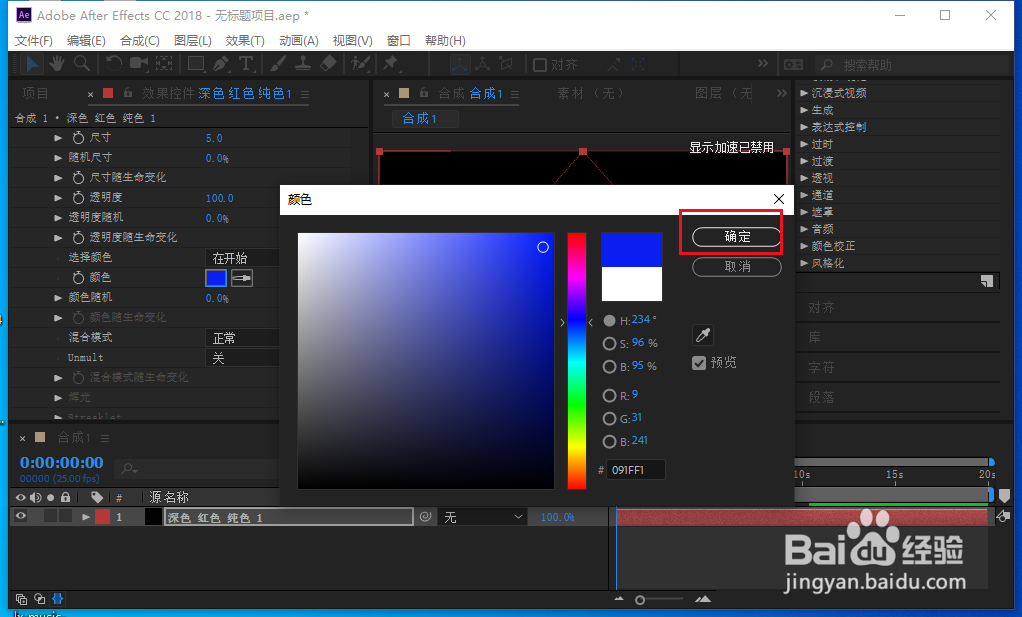The height and width of the screenshot is (617, 1022).
Task: Select the Pan Behind anchor point tool
Action: click(164, 64)
